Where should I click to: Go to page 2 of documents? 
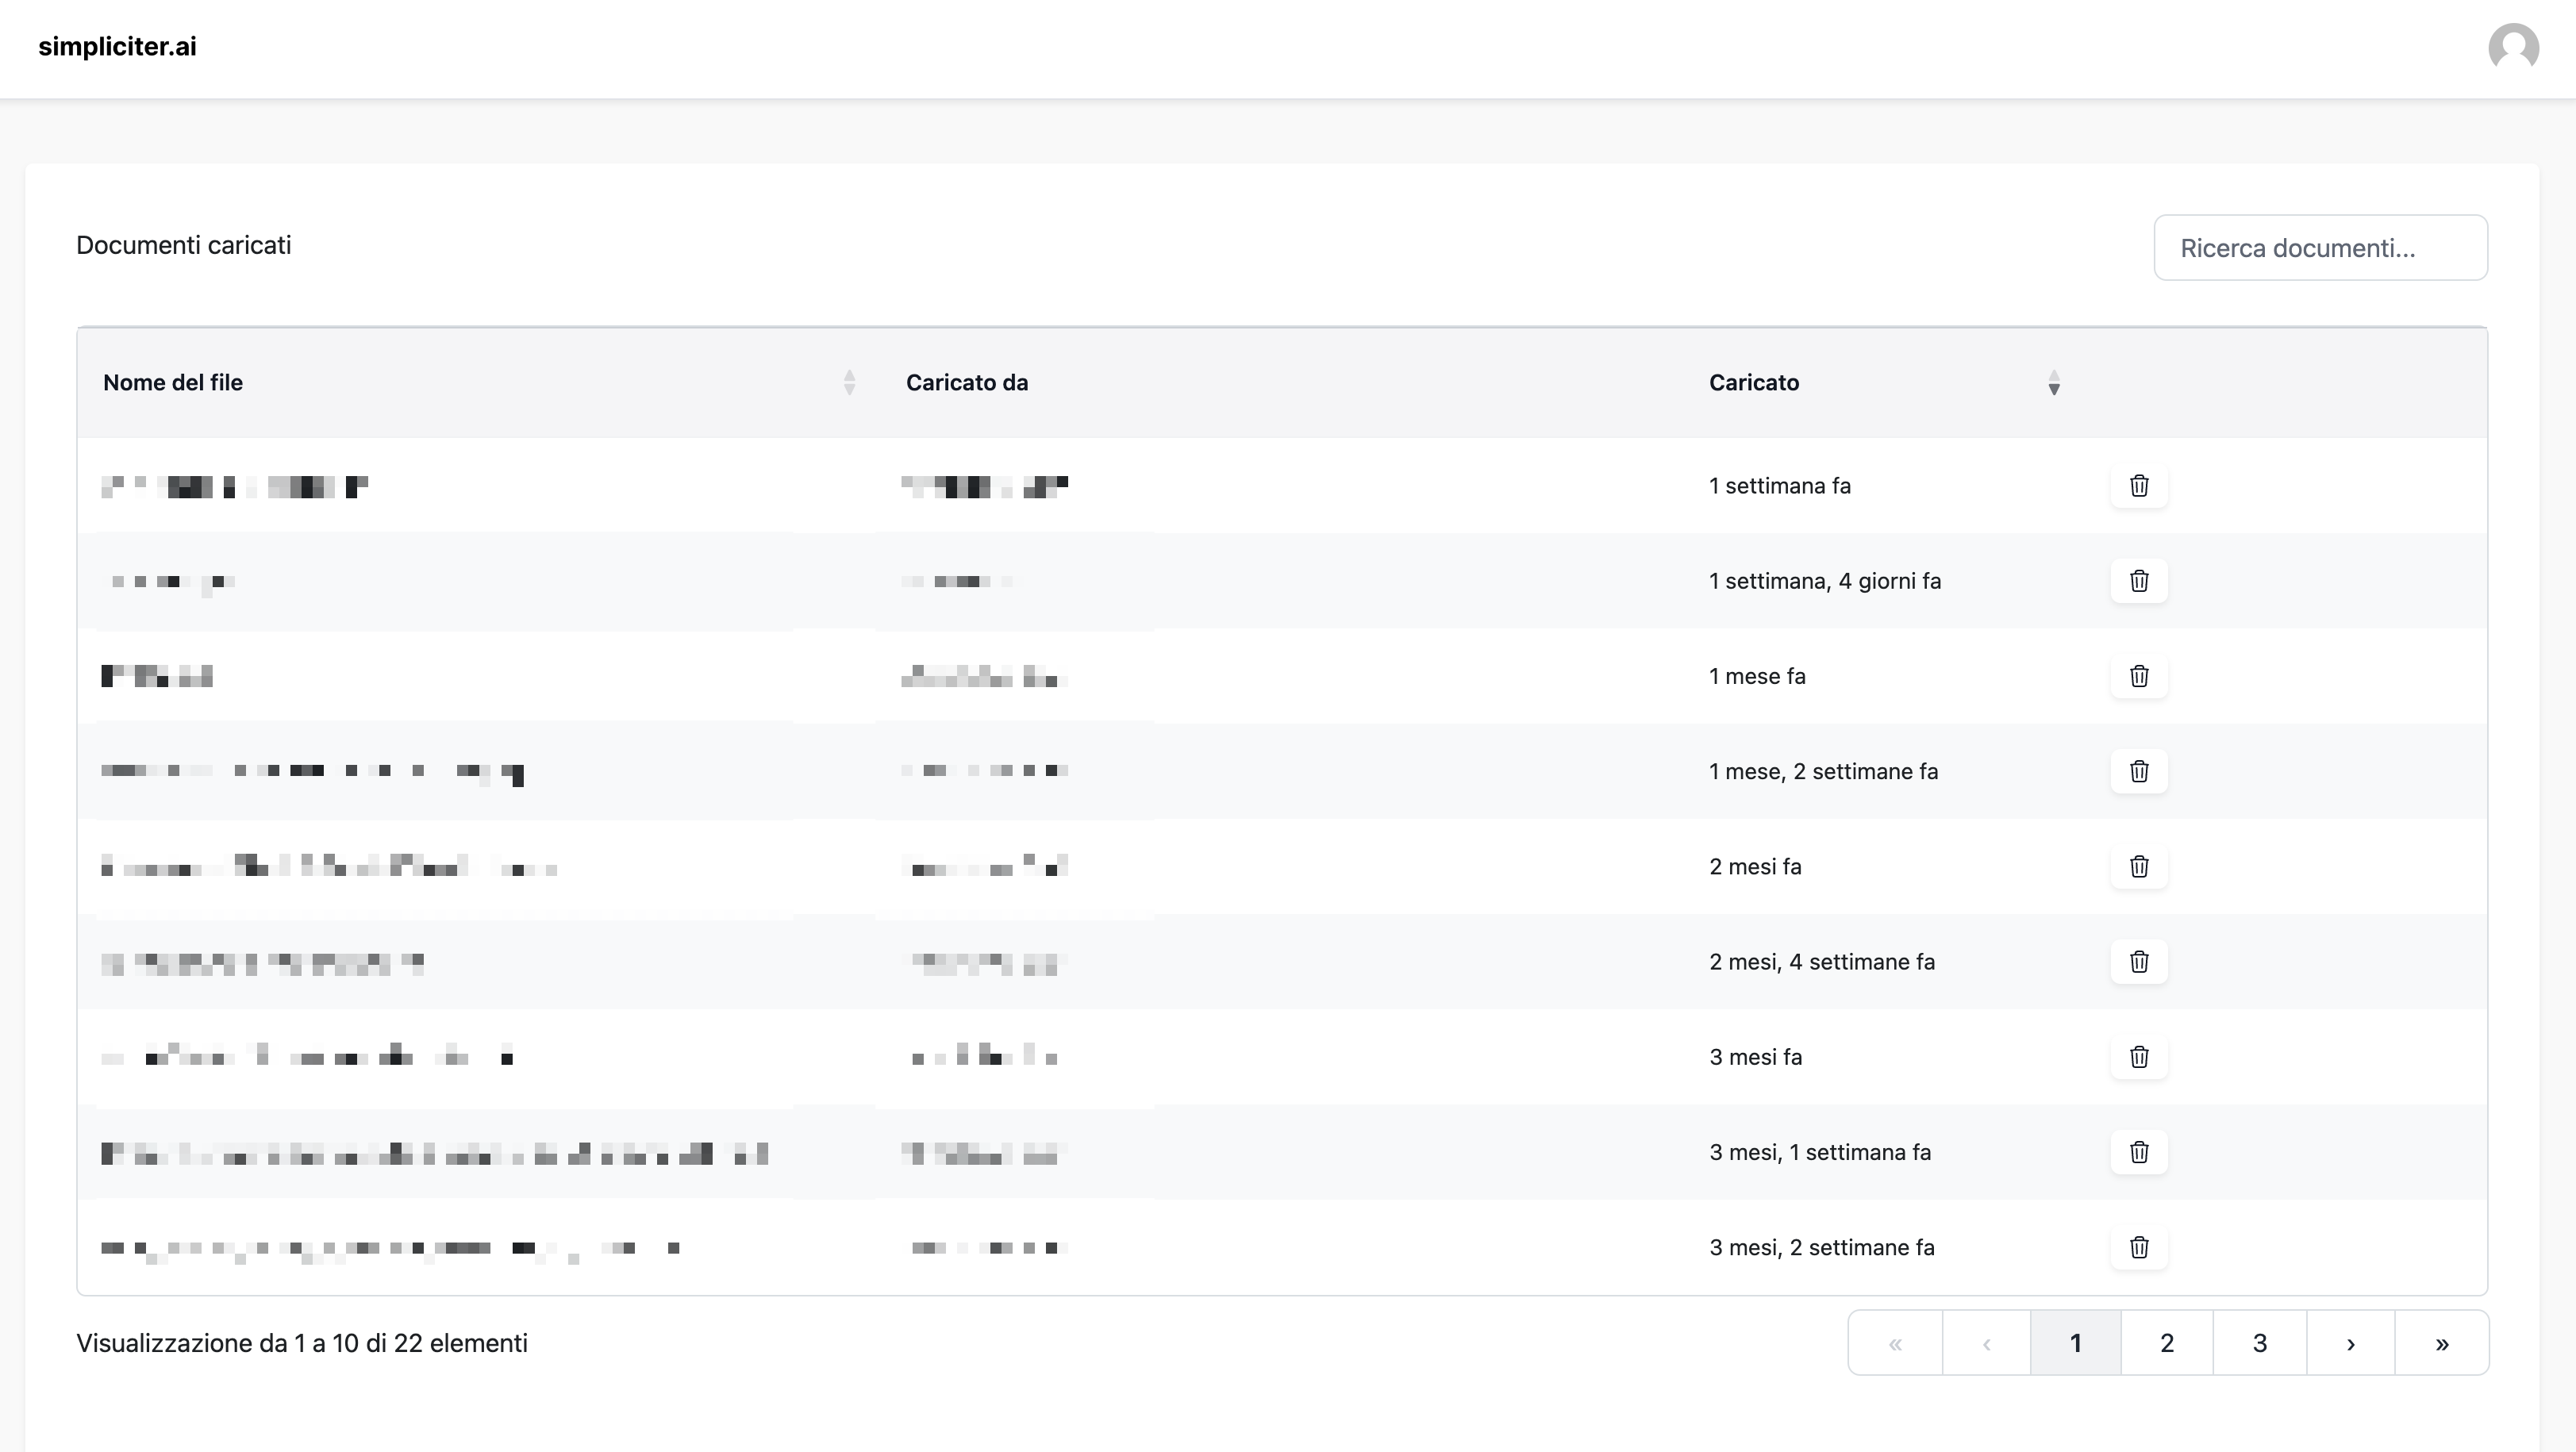click(2166, 1343)
